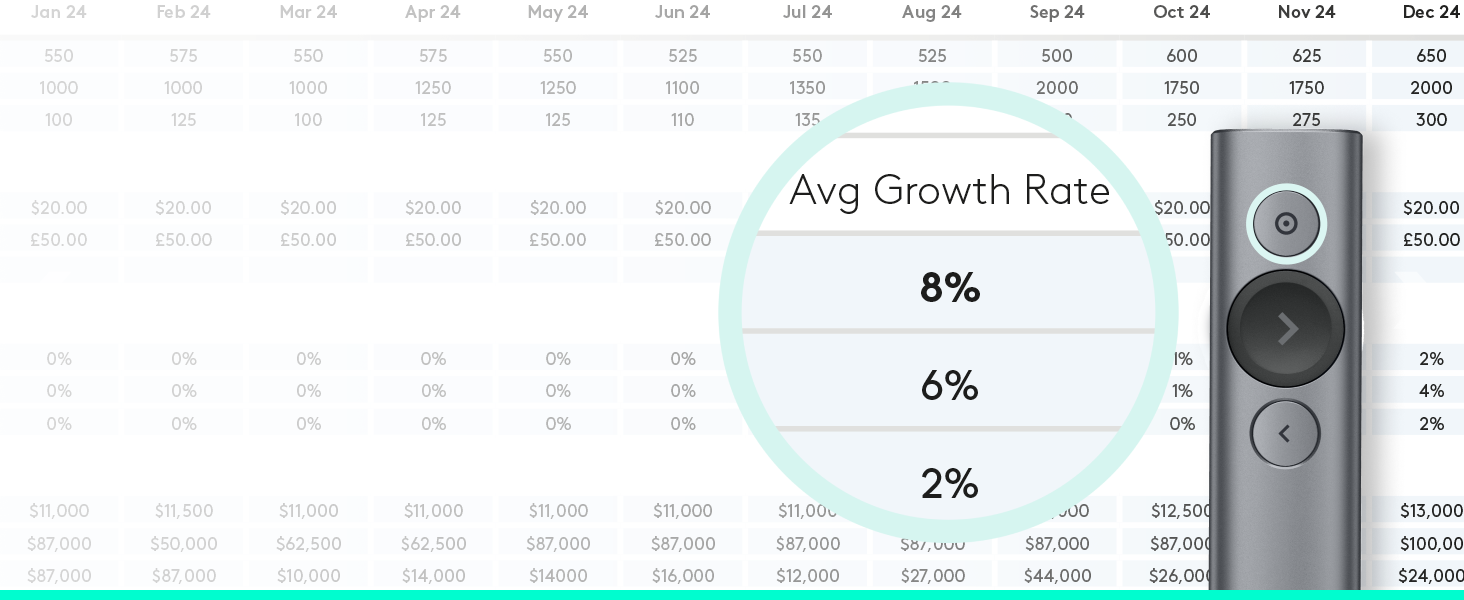Select the Dec 24 column header
Image resolution: width=1464 pixels, height=600 pixels.
pyautogui.click(x=1431, y=12)
